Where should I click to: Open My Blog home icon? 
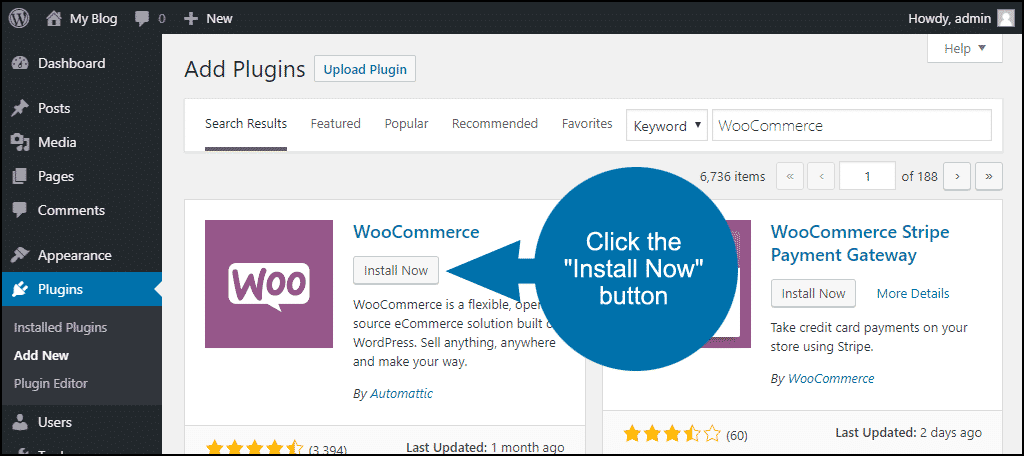[55, 19]
